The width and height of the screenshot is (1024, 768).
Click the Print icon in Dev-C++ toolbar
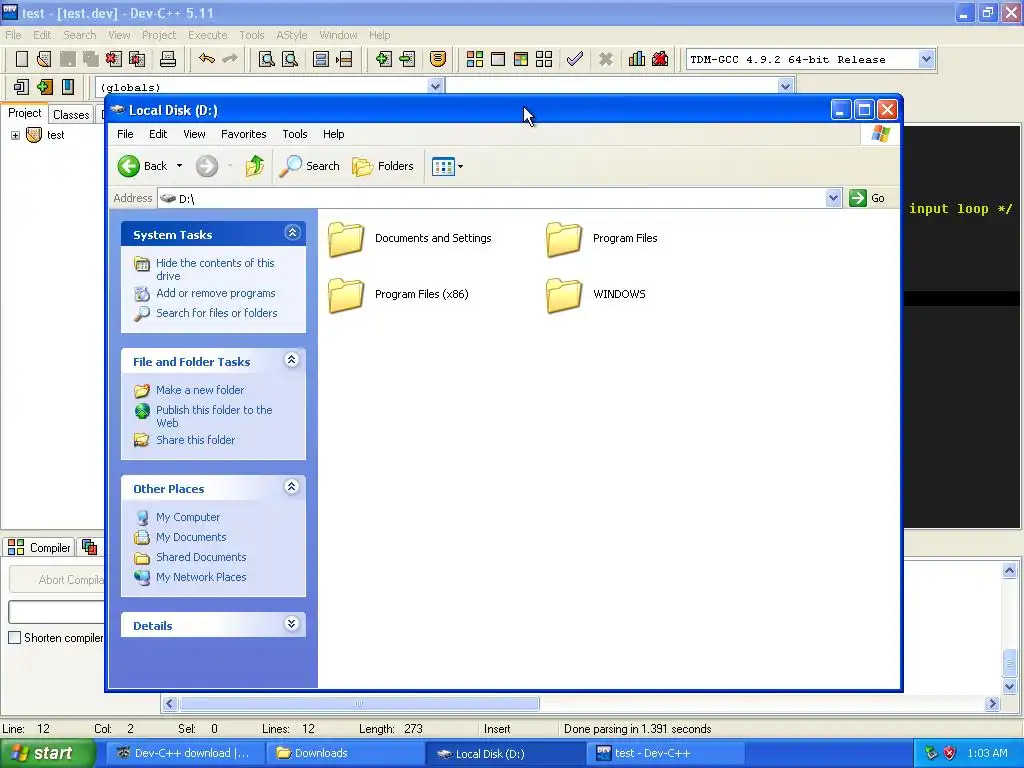[x=168, y=59]
